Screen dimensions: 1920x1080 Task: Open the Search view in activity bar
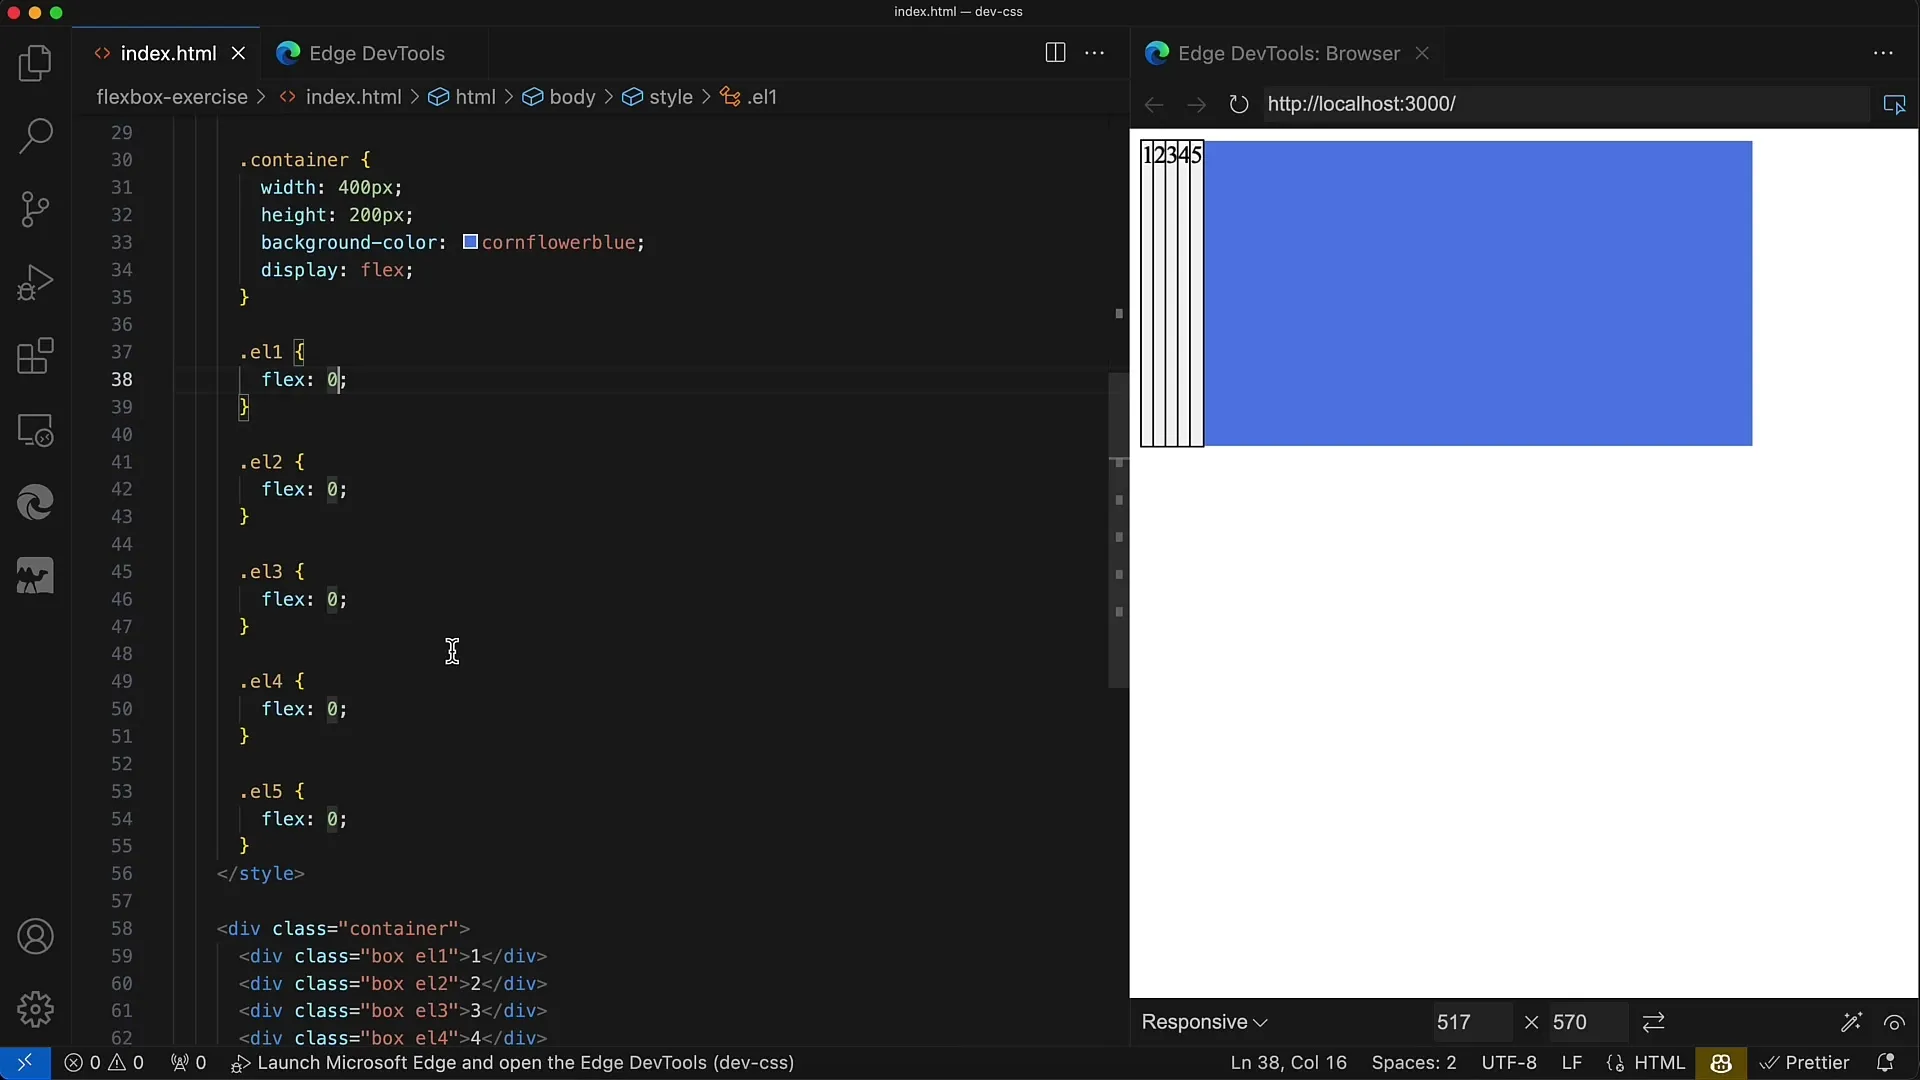(36, 136)
